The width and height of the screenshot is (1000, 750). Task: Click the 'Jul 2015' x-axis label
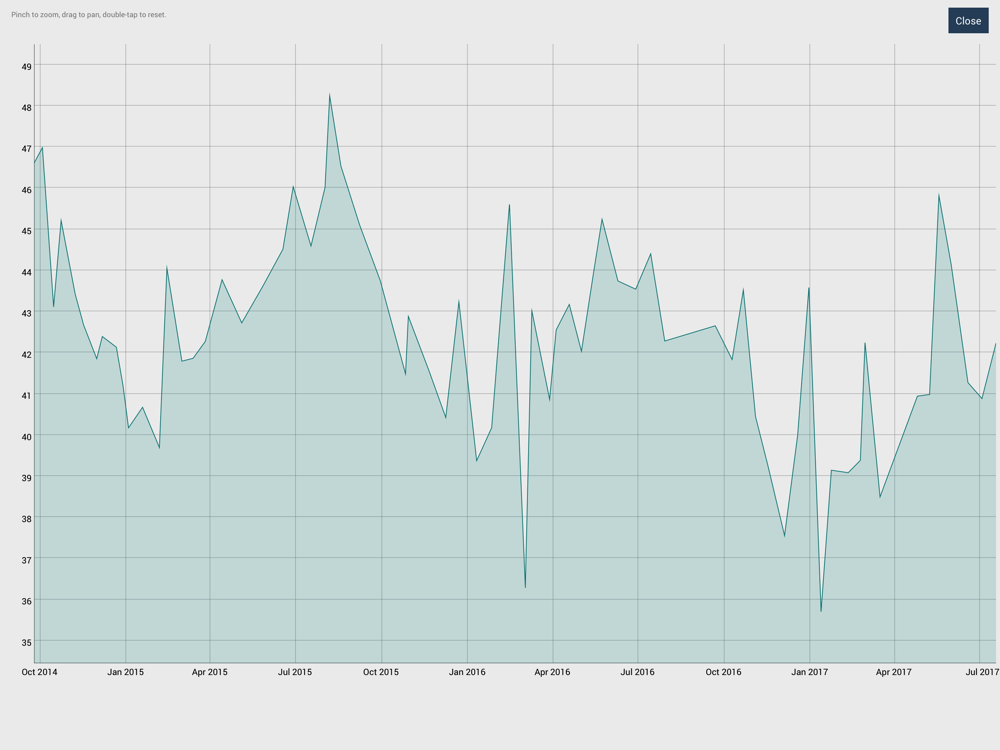(x=295, y=672)
